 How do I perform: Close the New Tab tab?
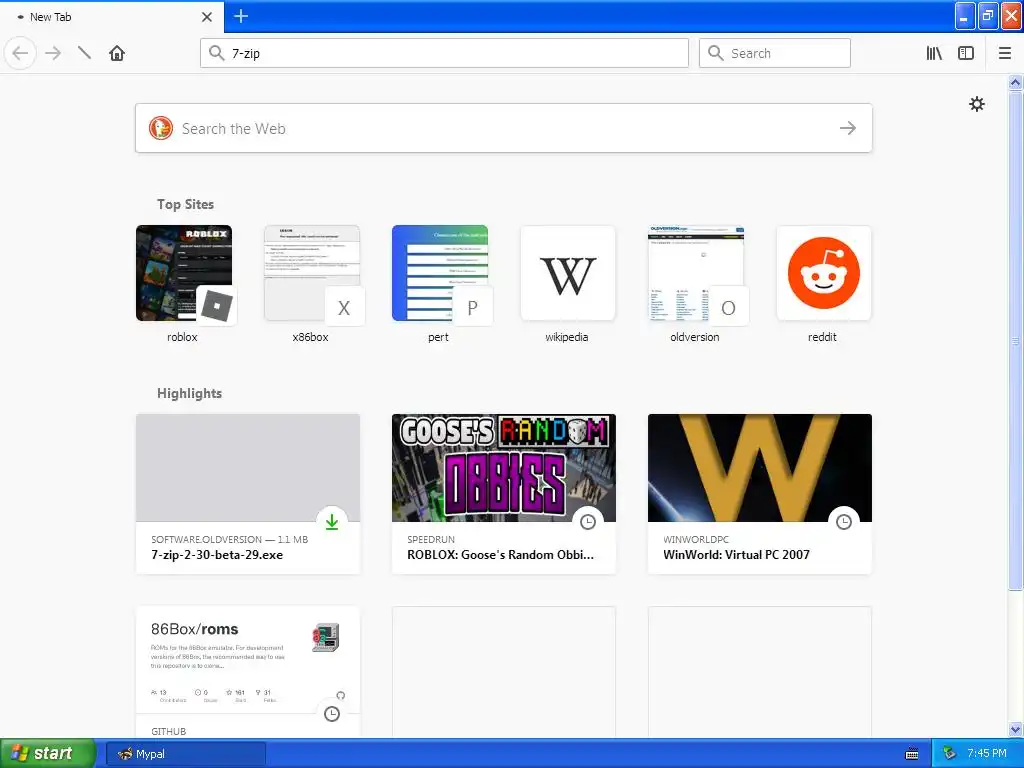click(206, 17)
